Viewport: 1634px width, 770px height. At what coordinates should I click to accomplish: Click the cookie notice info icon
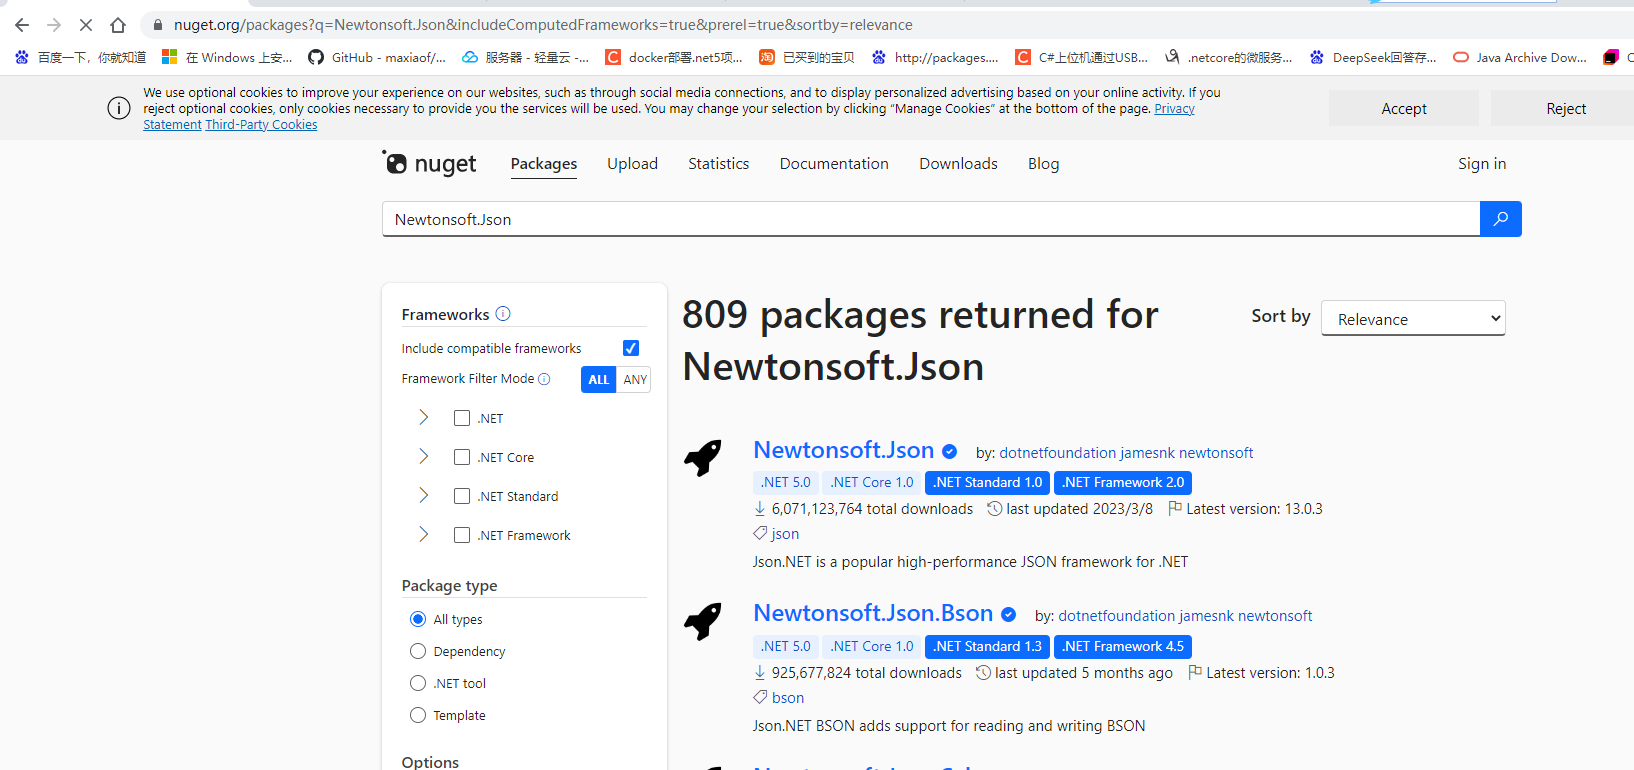119,108
